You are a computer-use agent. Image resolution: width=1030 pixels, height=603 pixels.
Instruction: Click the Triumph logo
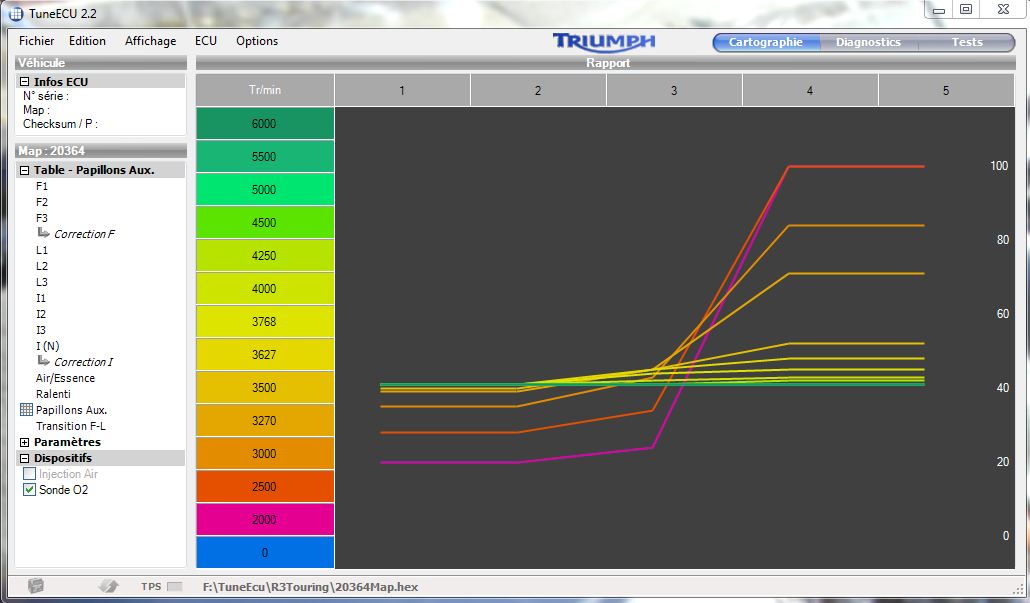(604, 42)
